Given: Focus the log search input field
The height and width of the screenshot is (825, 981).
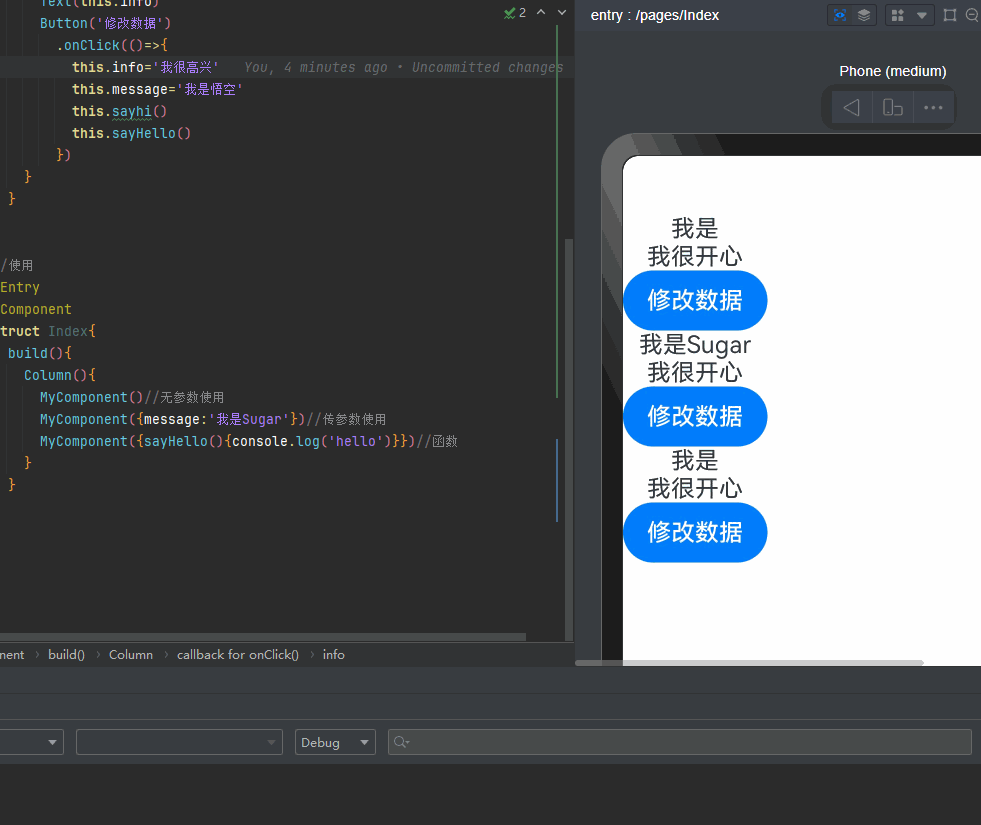Looking at the screenshot, I should pyautogui.click(x=679, y=742).
